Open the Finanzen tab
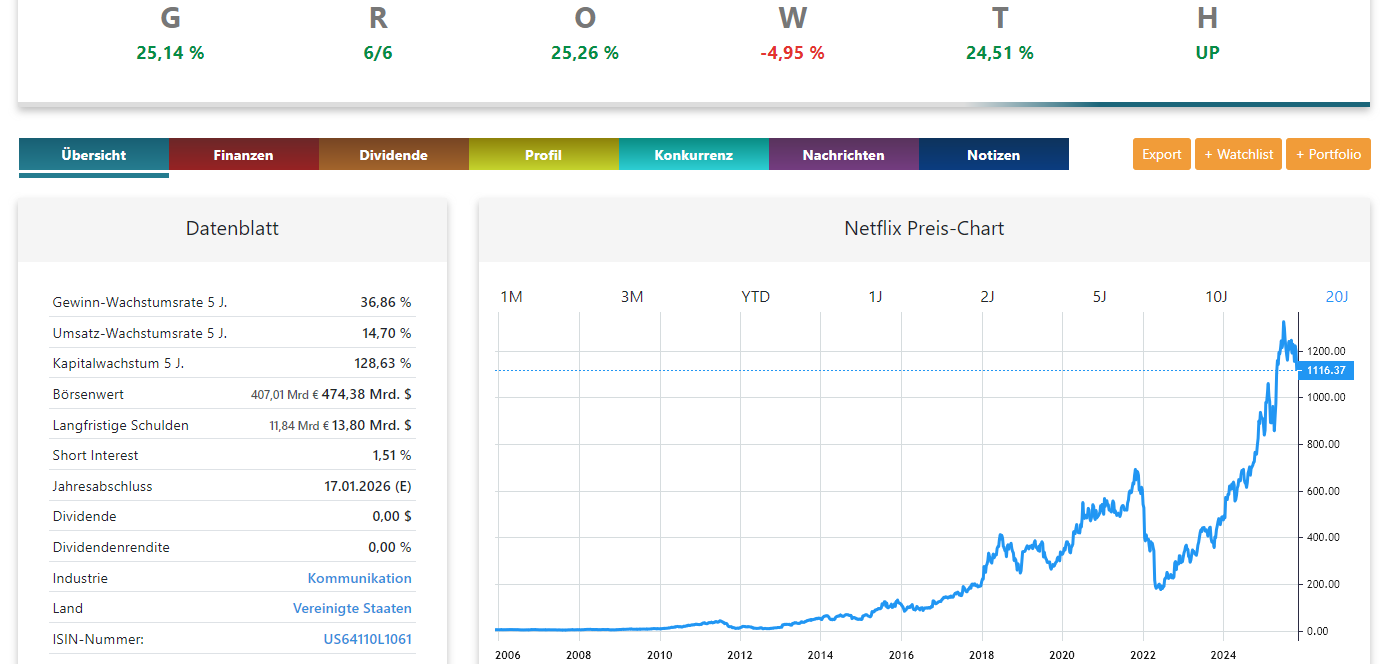 (243, 155)
